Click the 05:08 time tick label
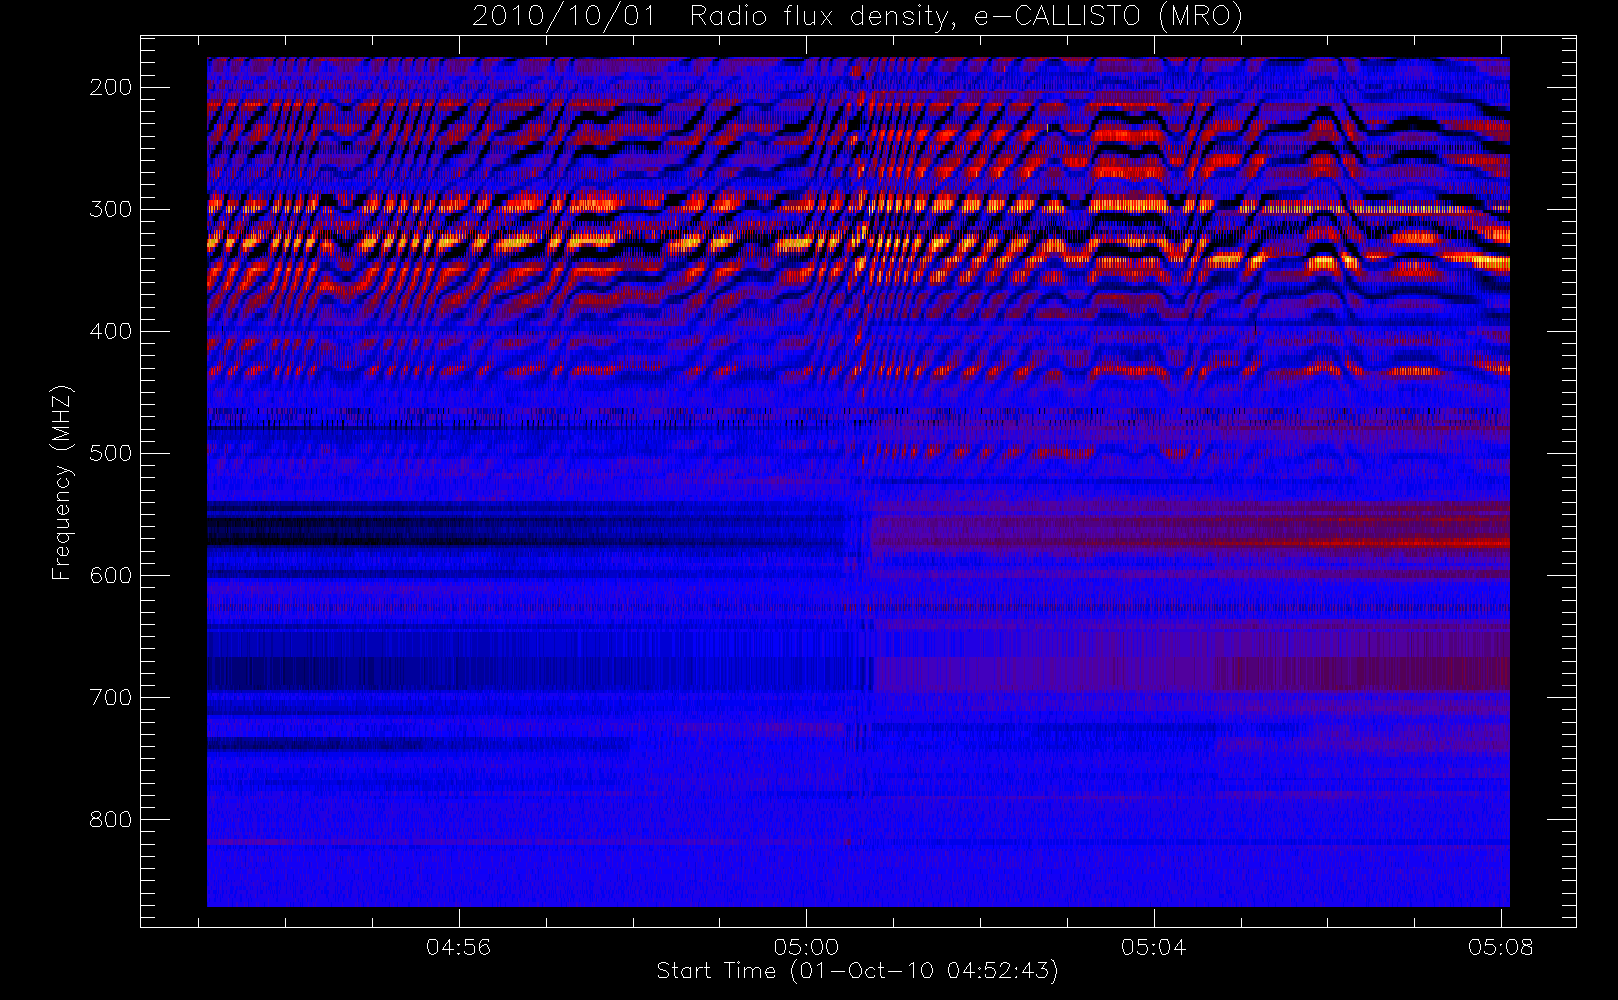The width and height of the screenshot is (1618, 1000). [1501, 946]
